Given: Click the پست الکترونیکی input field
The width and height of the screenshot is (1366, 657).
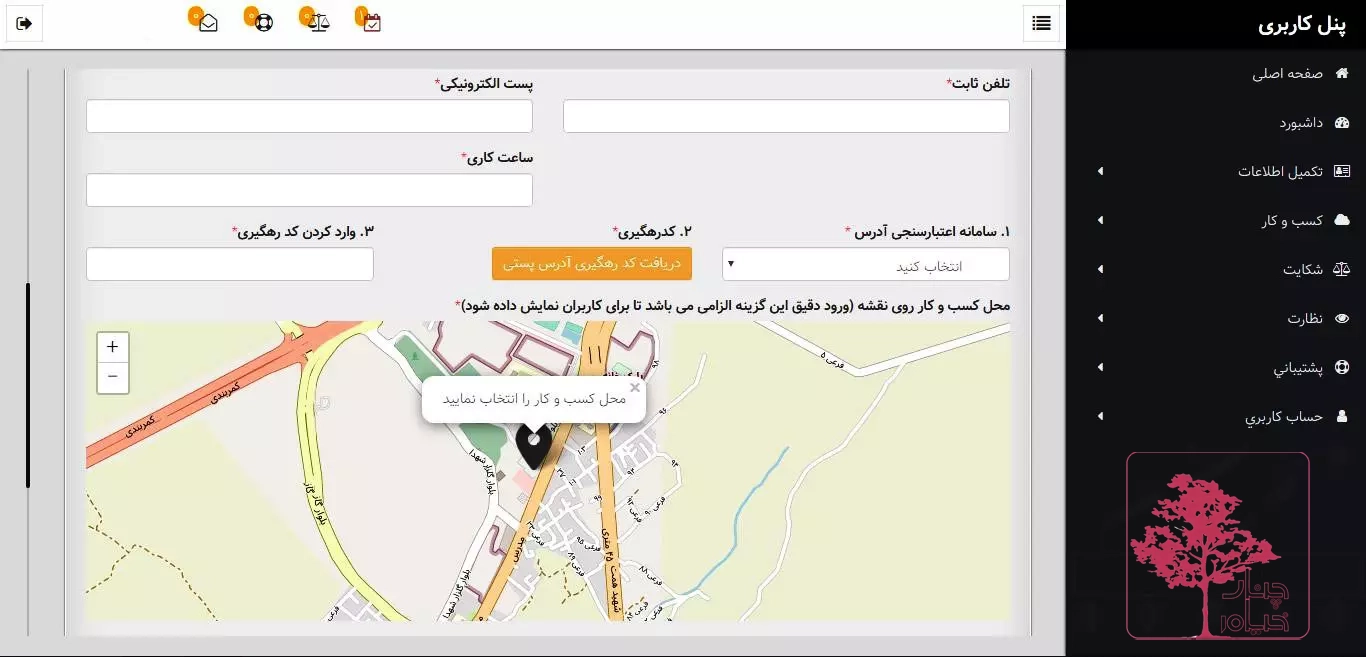Looking at the screenshot, I should pyautogui.click(x=309, y=116).
